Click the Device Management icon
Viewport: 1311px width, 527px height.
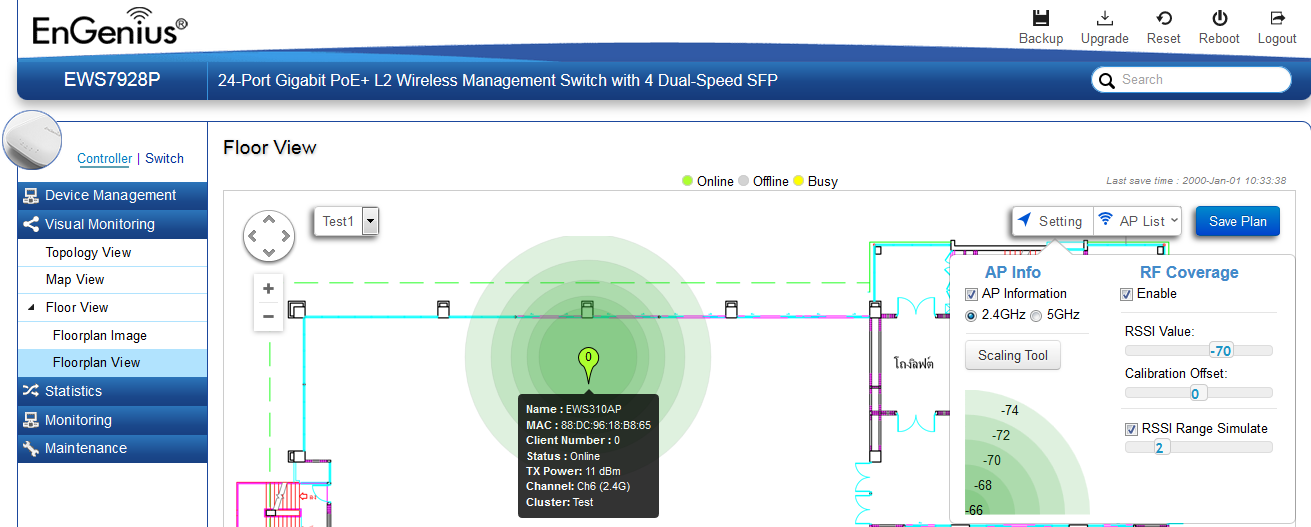coord(30,196)
